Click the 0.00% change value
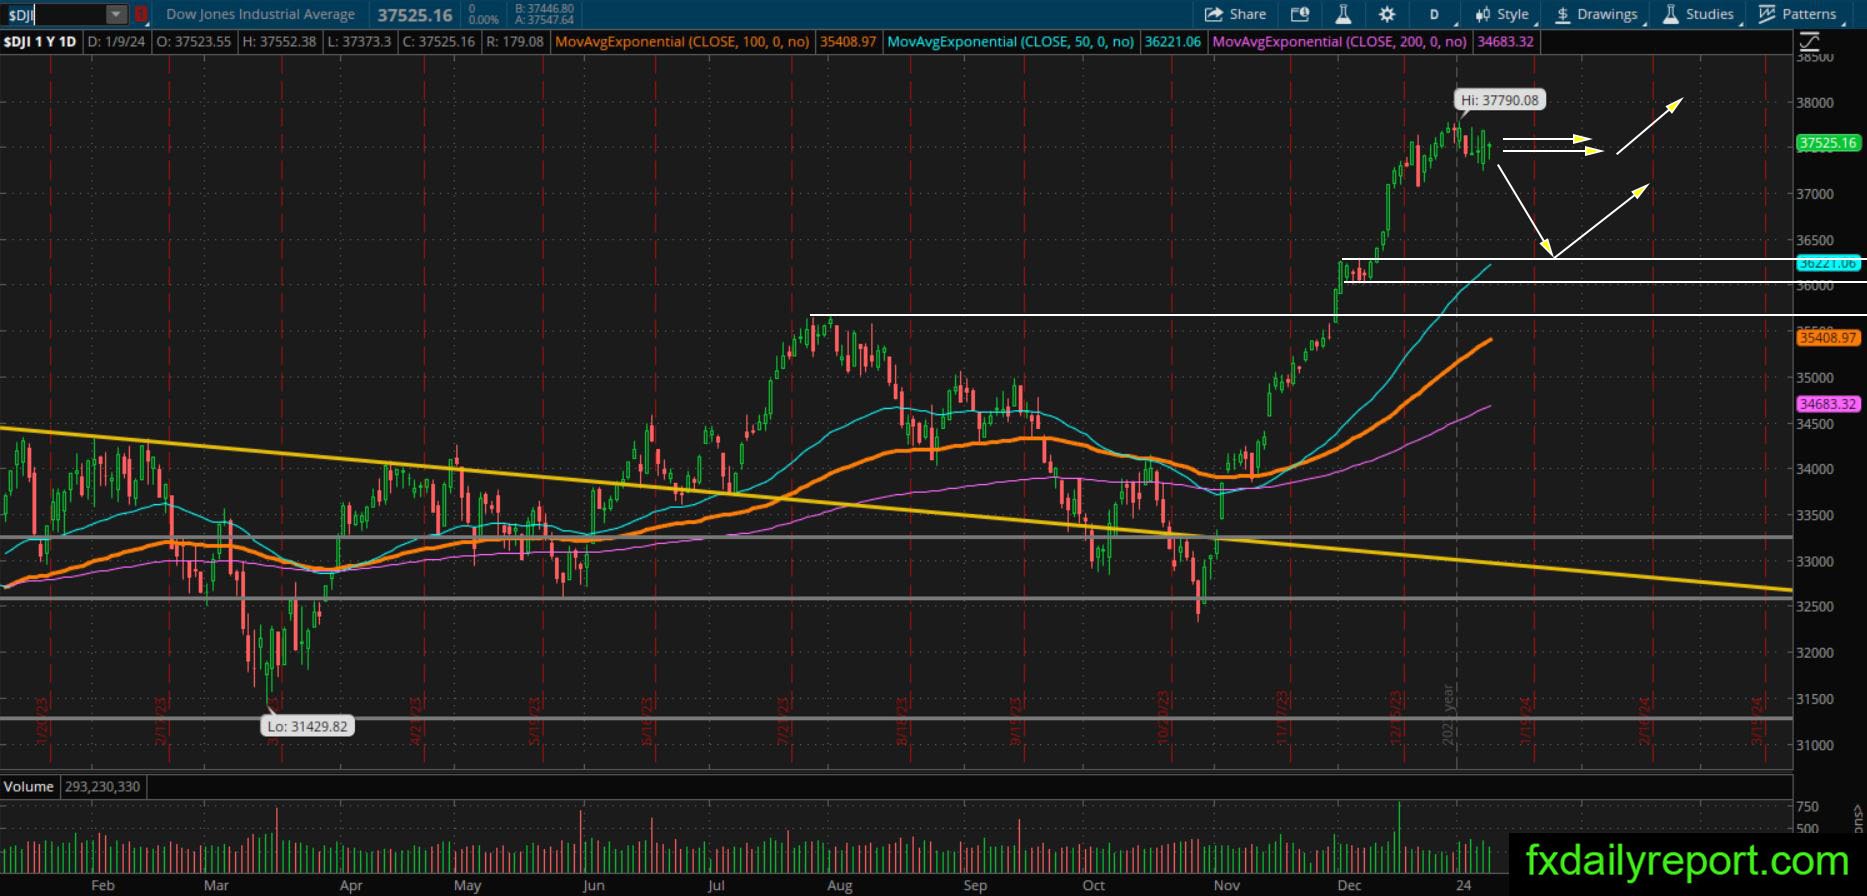1867x896 pixels. tap(484, 20)
